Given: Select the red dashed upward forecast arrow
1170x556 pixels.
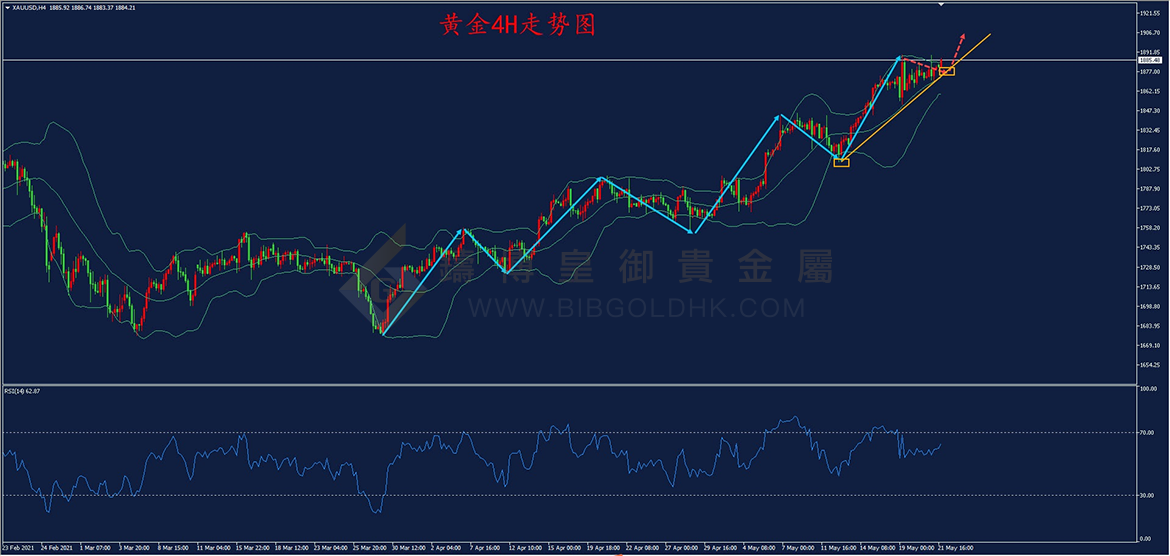Looking at the screenshot, I should (x=956, y=51).
